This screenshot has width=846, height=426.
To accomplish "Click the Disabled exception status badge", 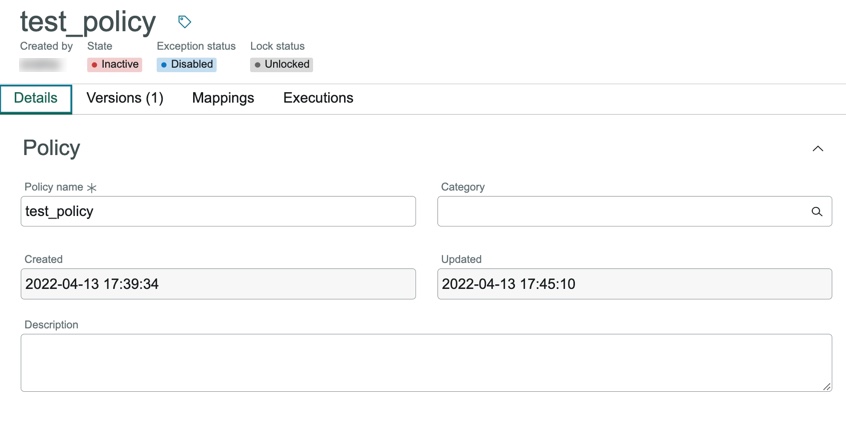I will [x=187, y=65].
